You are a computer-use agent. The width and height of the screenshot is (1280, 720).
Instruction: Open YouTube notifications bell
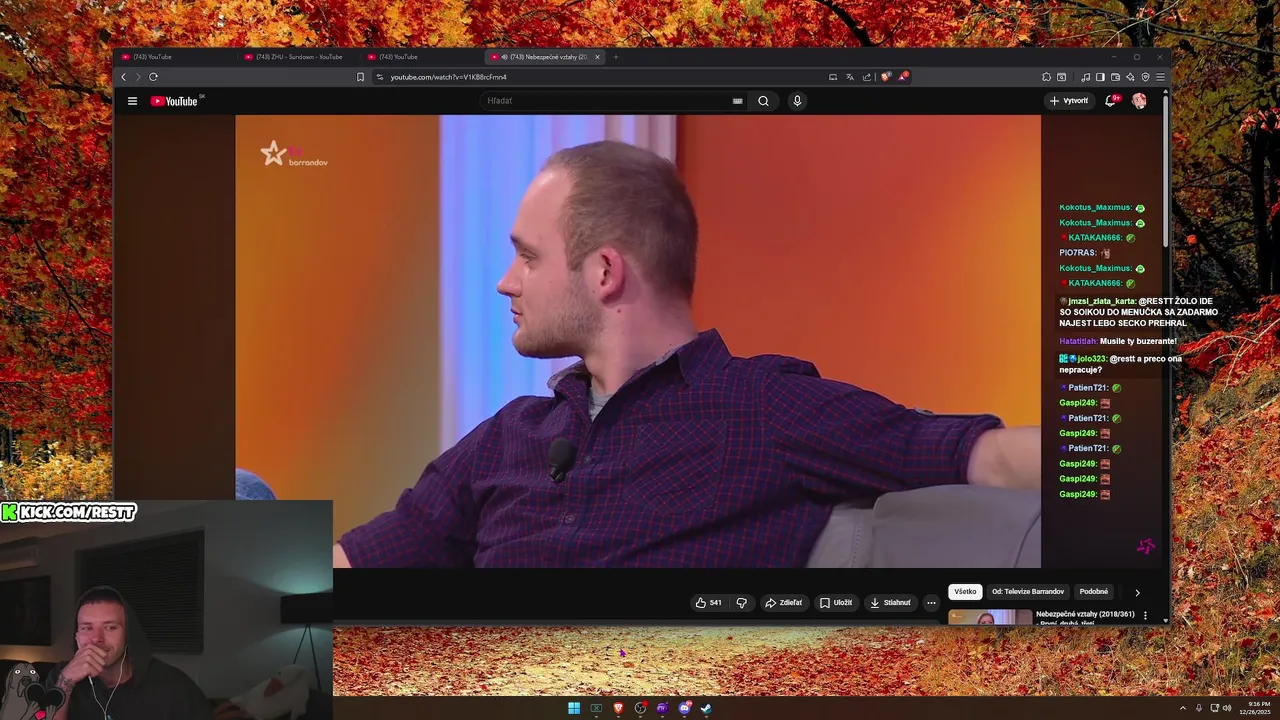(x=1112, y=101)
